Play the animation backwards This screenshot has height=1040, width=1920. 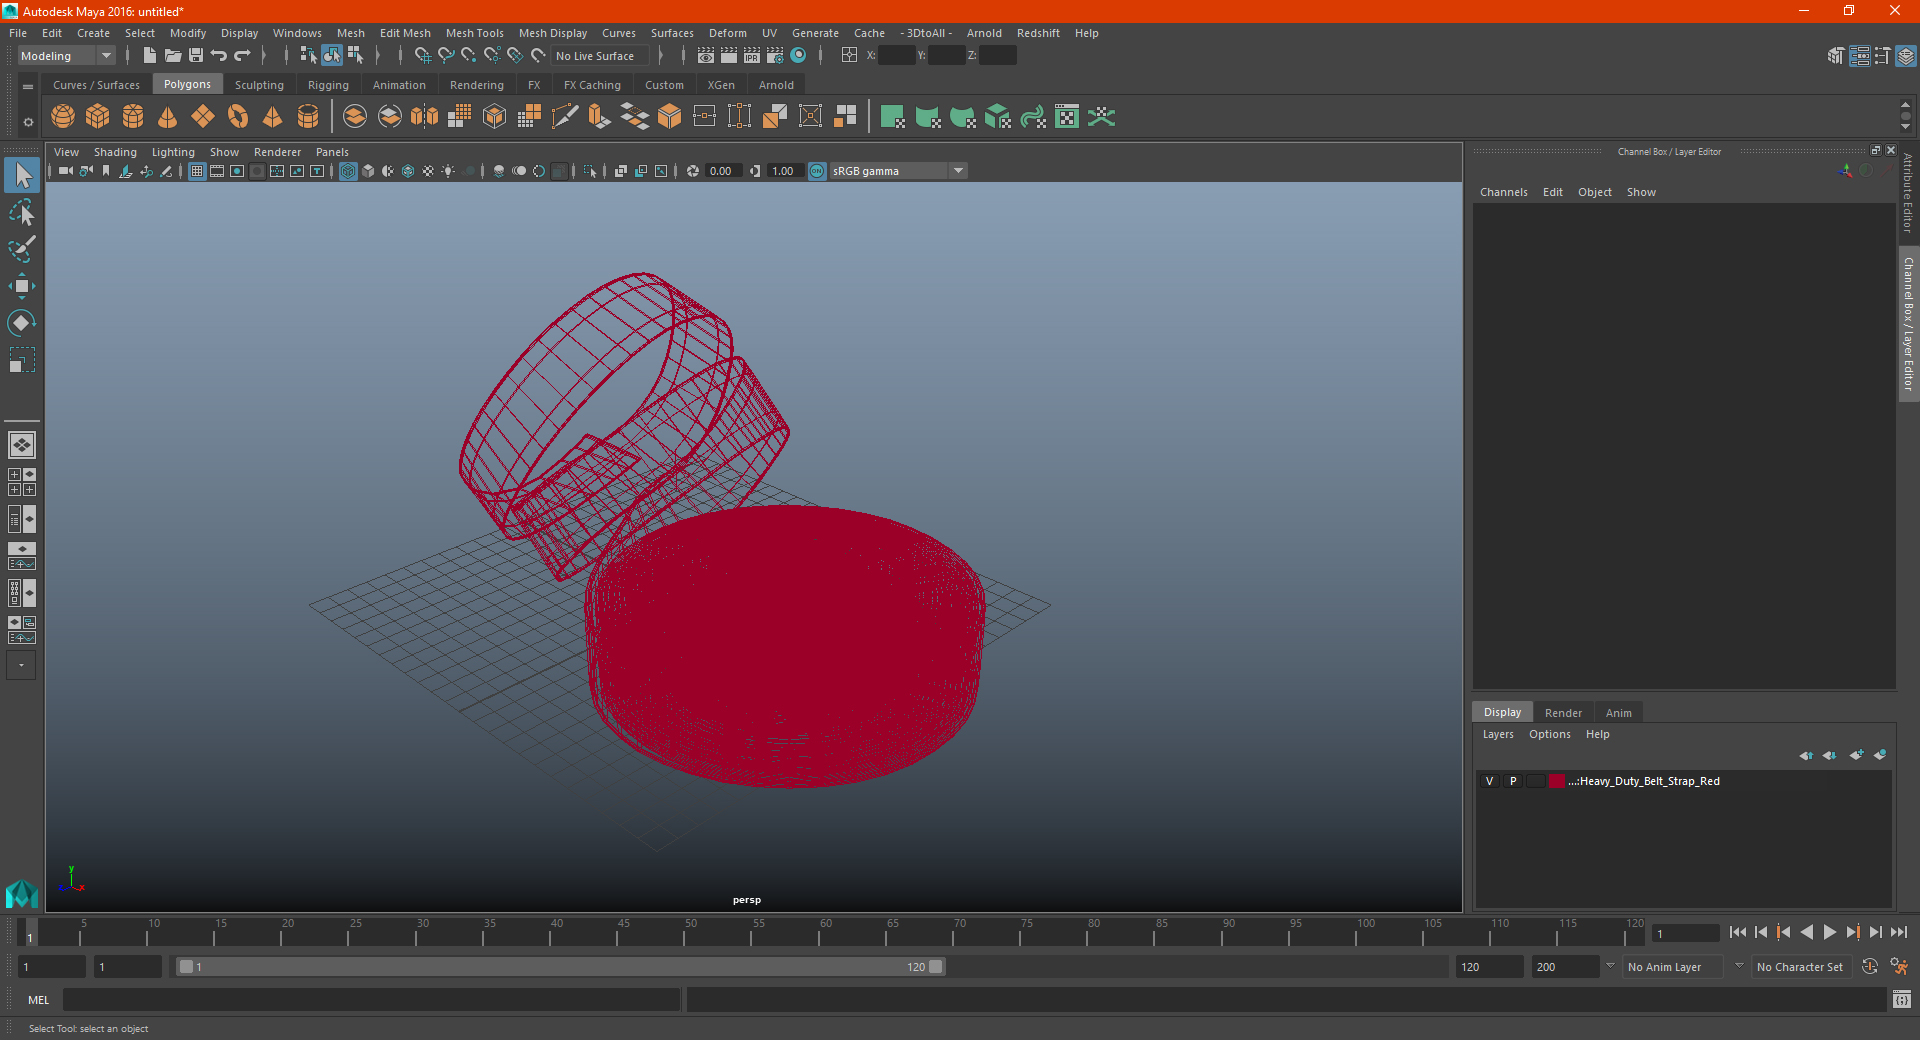(1807, 932)
